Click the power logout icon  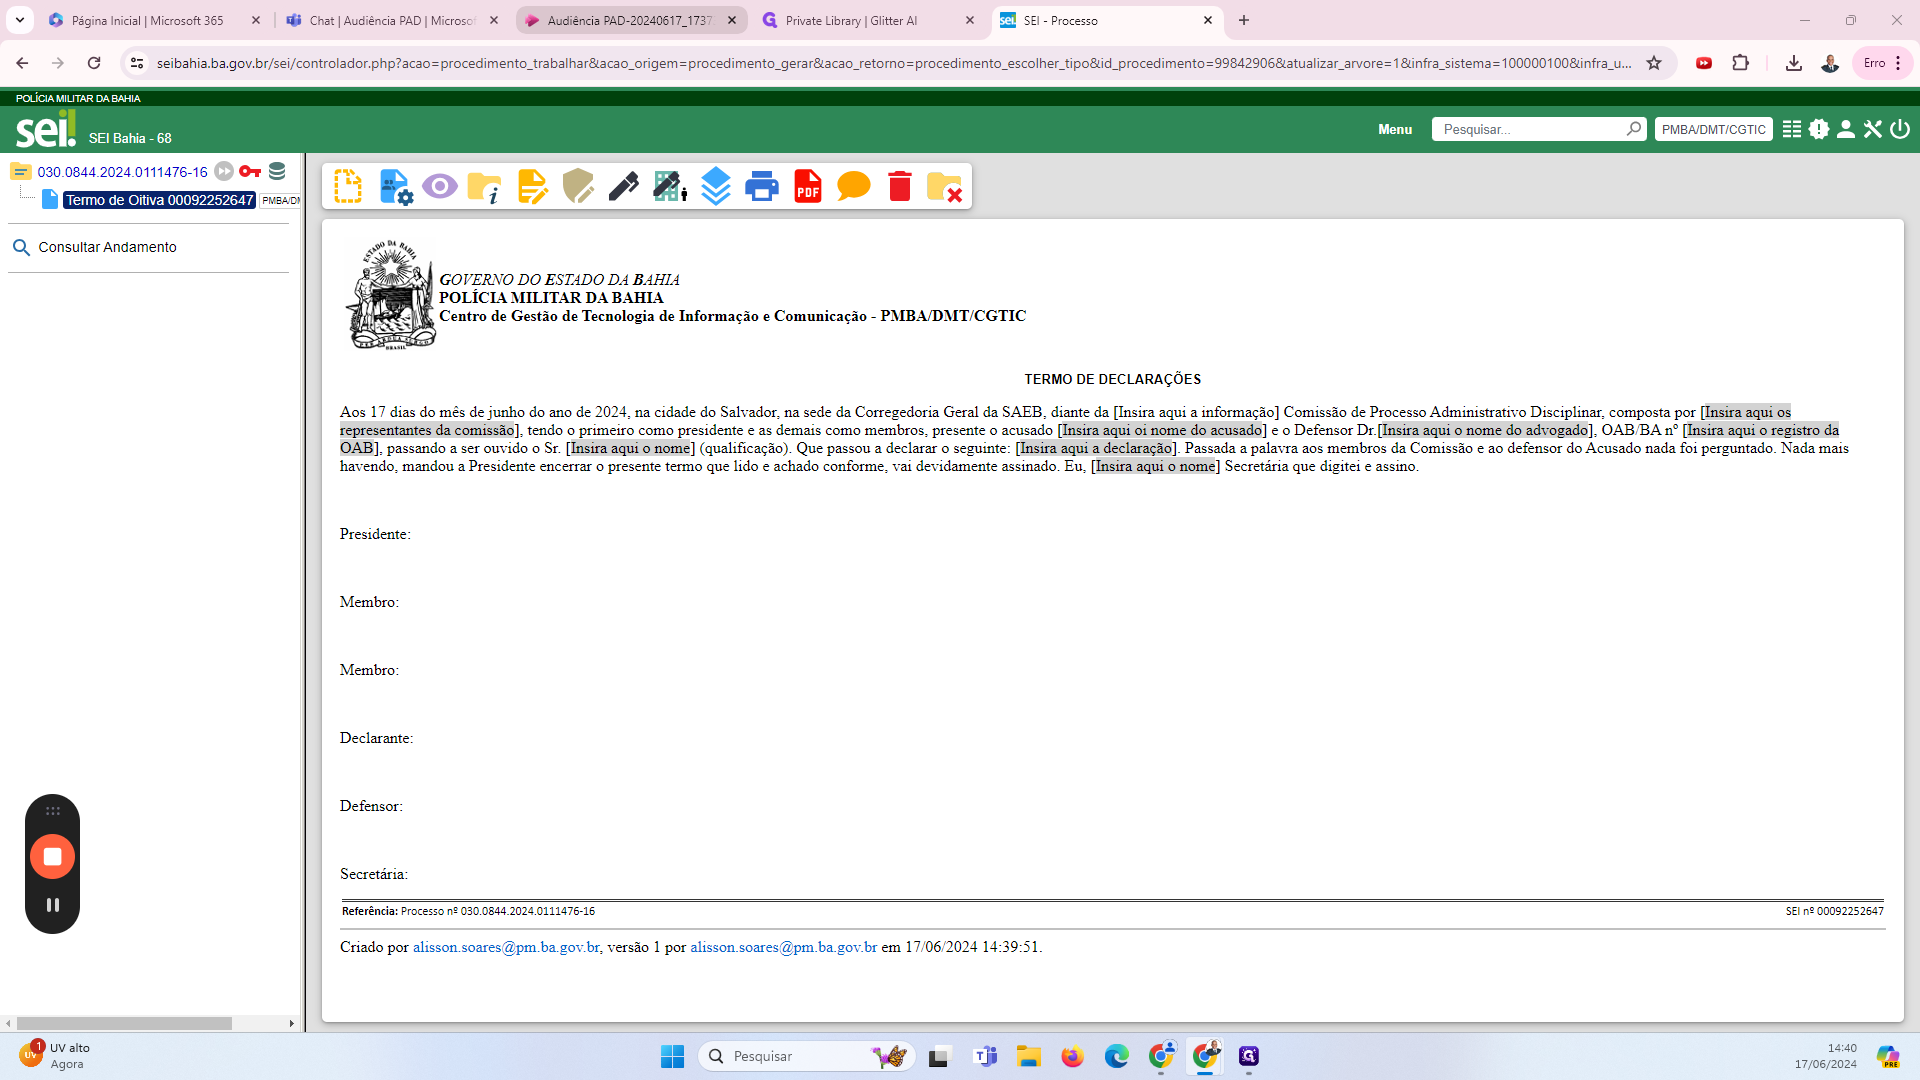pos(1900,129)
